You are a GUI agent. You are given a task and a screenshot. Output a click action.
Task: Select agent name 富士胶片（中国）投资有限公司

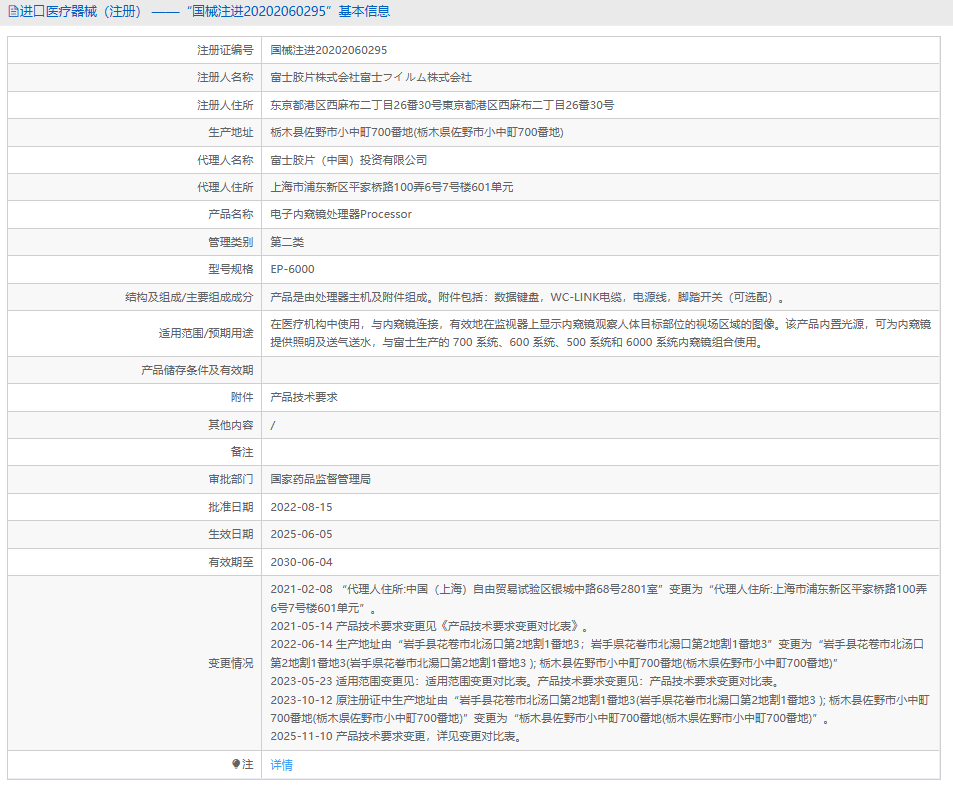pyautogui.click(x=349, y=160)
